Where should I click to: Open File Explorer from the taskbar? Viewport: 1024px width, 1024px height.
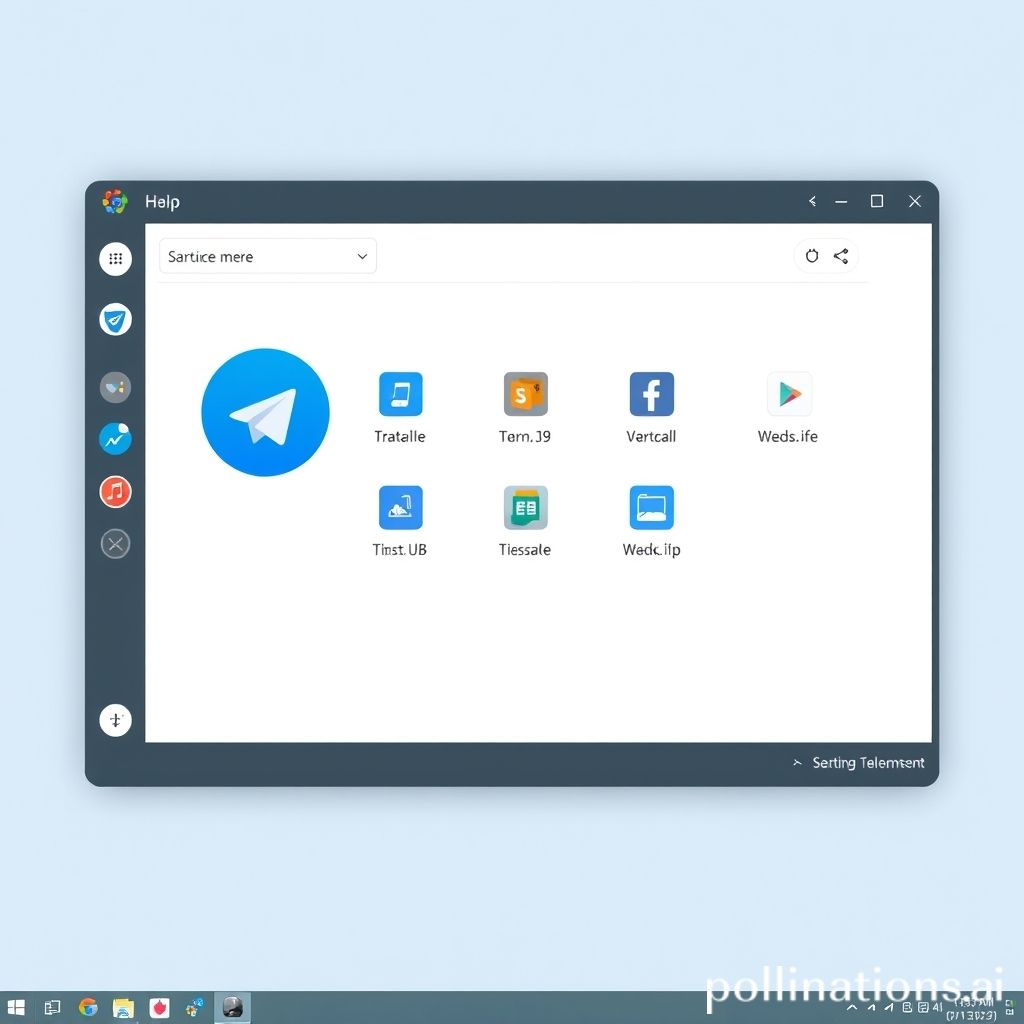pos(123,1008)
